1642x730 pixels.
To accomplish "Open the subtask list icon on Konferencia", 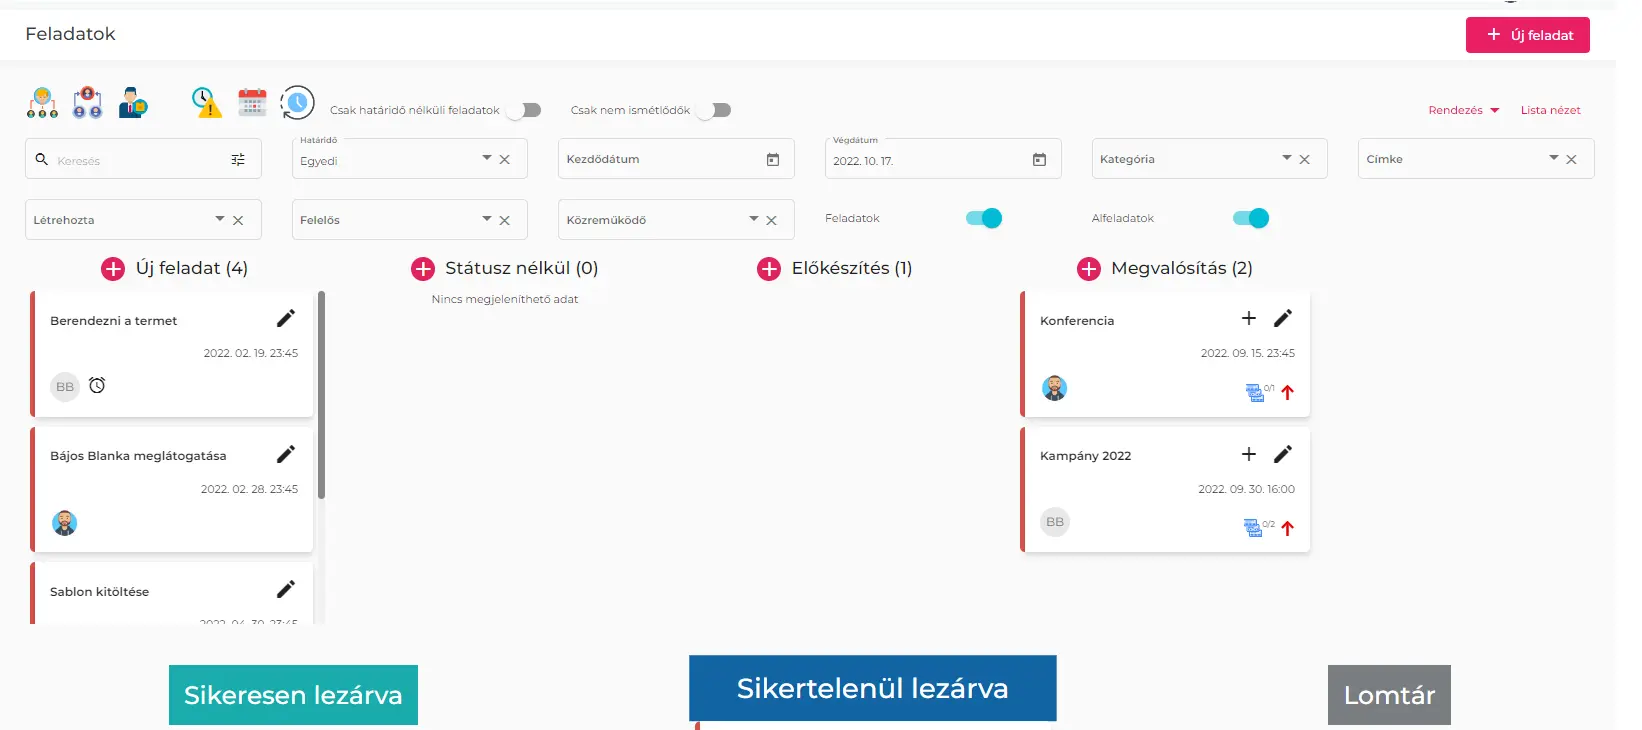I will (1255, 392).
